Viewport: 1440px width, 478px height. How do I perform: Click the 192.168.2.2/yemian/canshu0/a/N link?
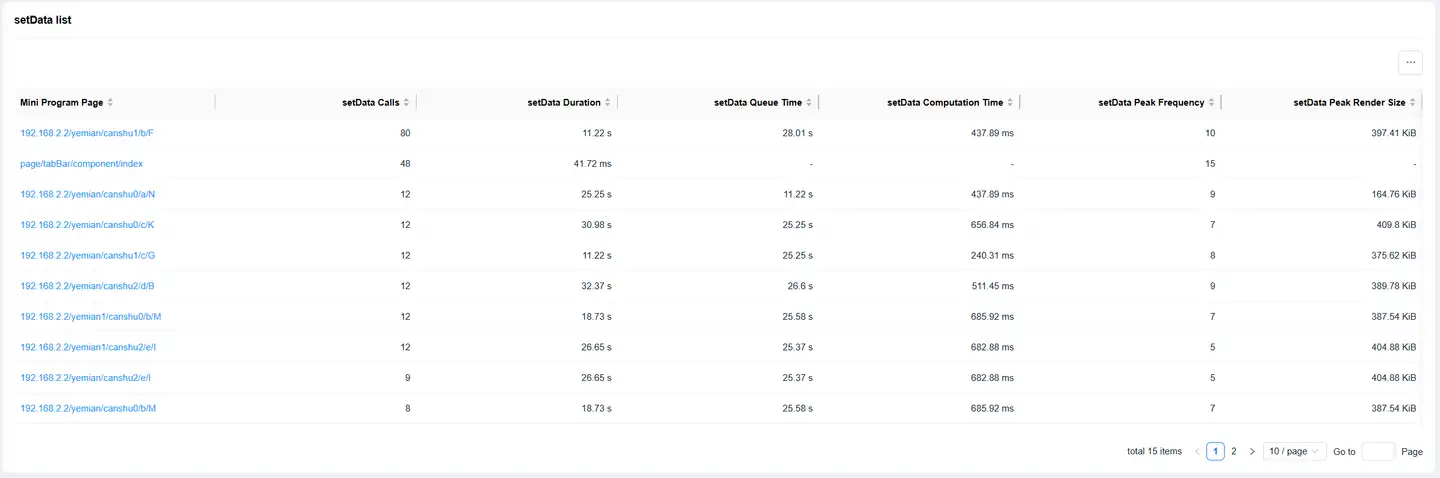point(88,194)
